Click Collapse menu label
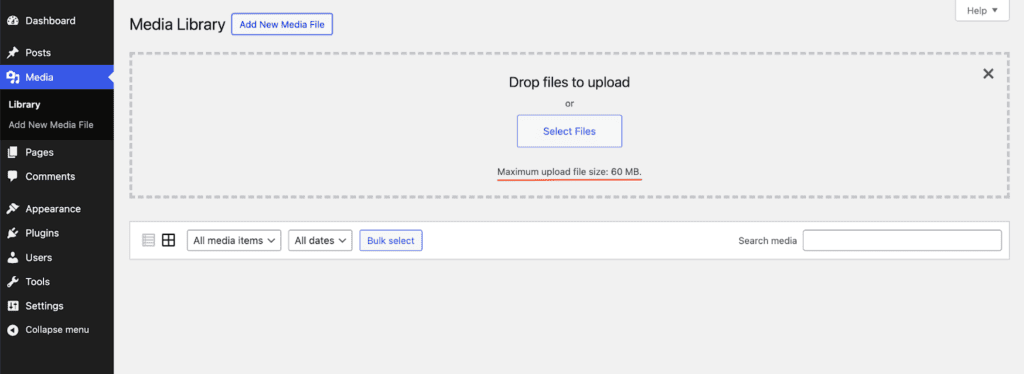Screen dimensions: 1024x374 pyautogui.click(x=57, y=330)
